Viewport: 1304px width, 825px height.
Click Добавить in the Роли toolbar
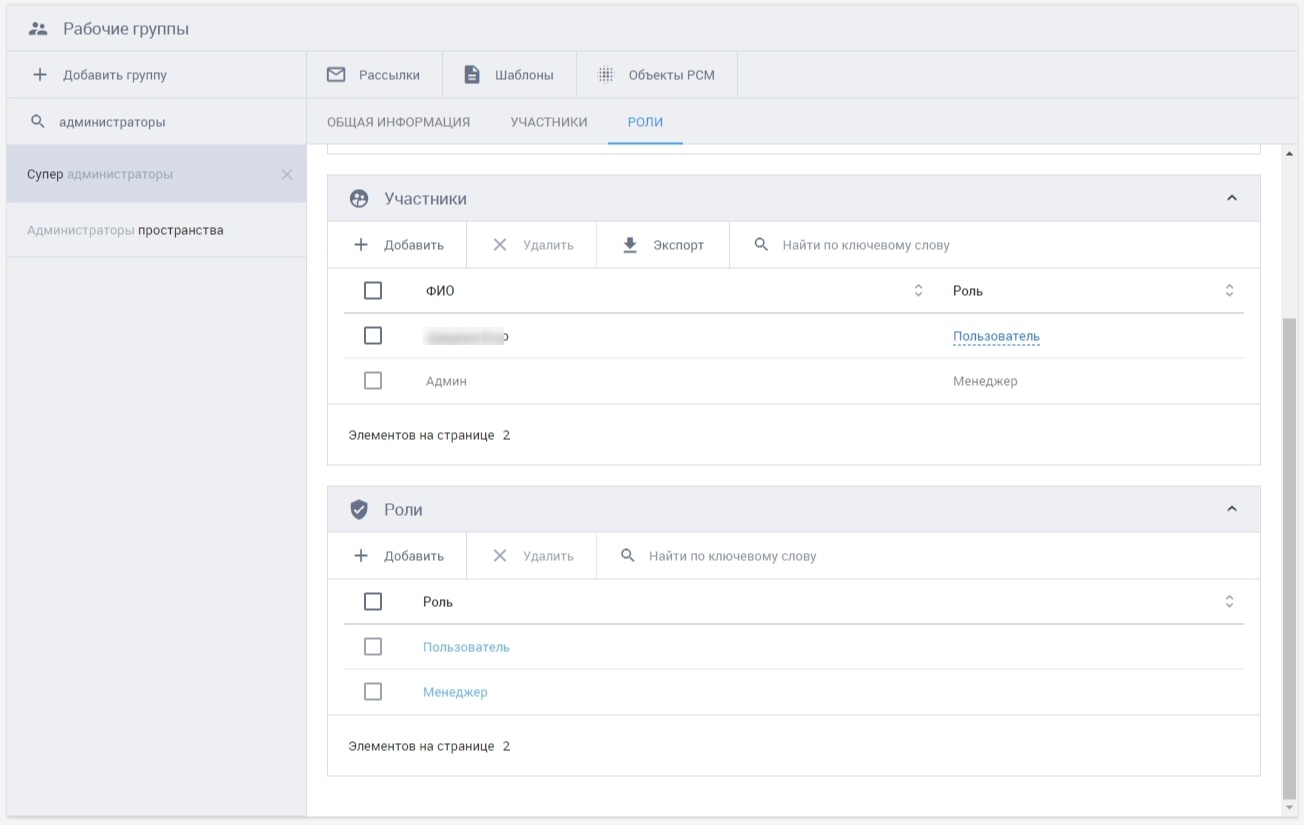point(398,556)
